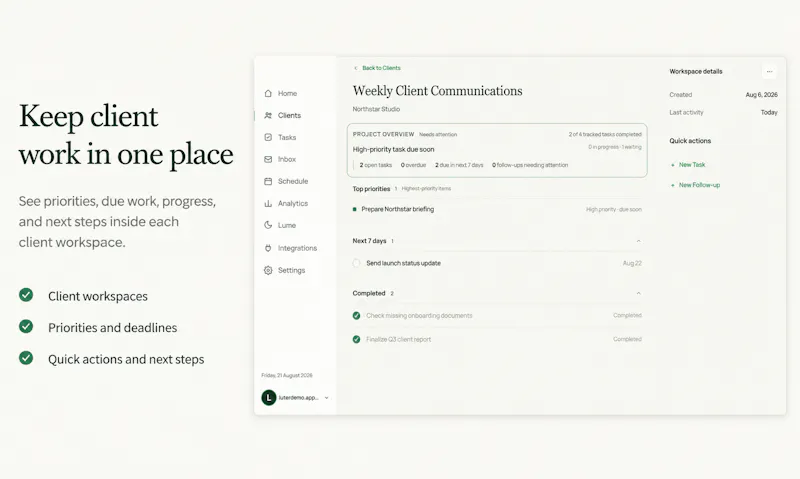Go to Tasks in the sidebar

(x=287, y=137)
